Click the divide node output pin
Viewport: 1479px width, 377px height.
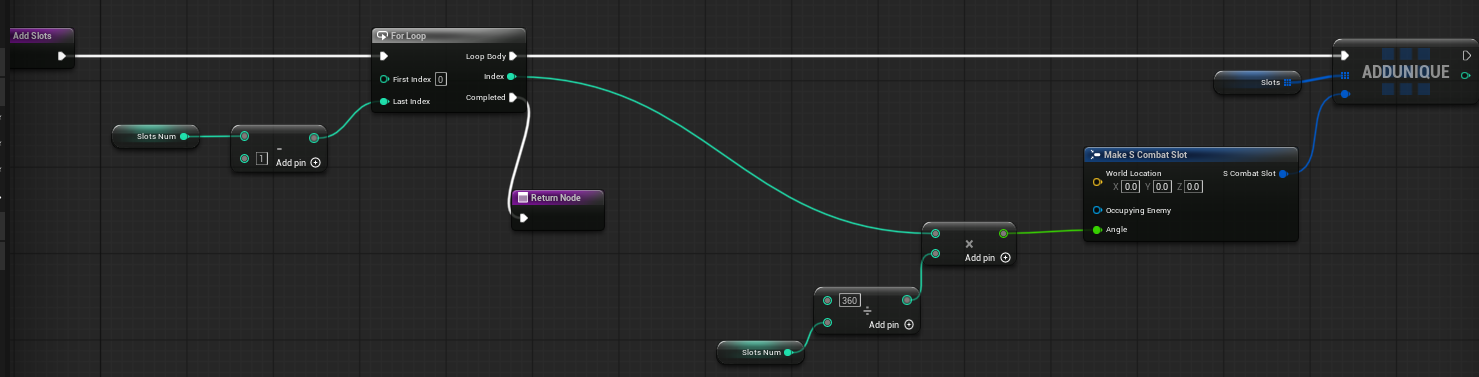tap(907, 300)
